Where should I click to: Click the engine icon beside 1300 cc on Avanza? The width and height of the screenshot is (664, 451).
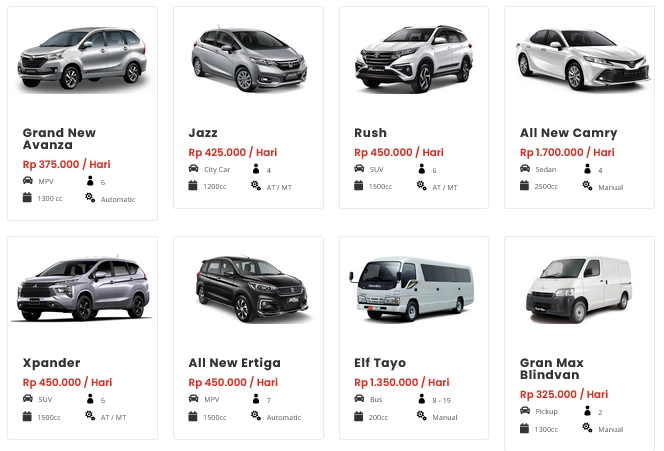pos(27,198)
